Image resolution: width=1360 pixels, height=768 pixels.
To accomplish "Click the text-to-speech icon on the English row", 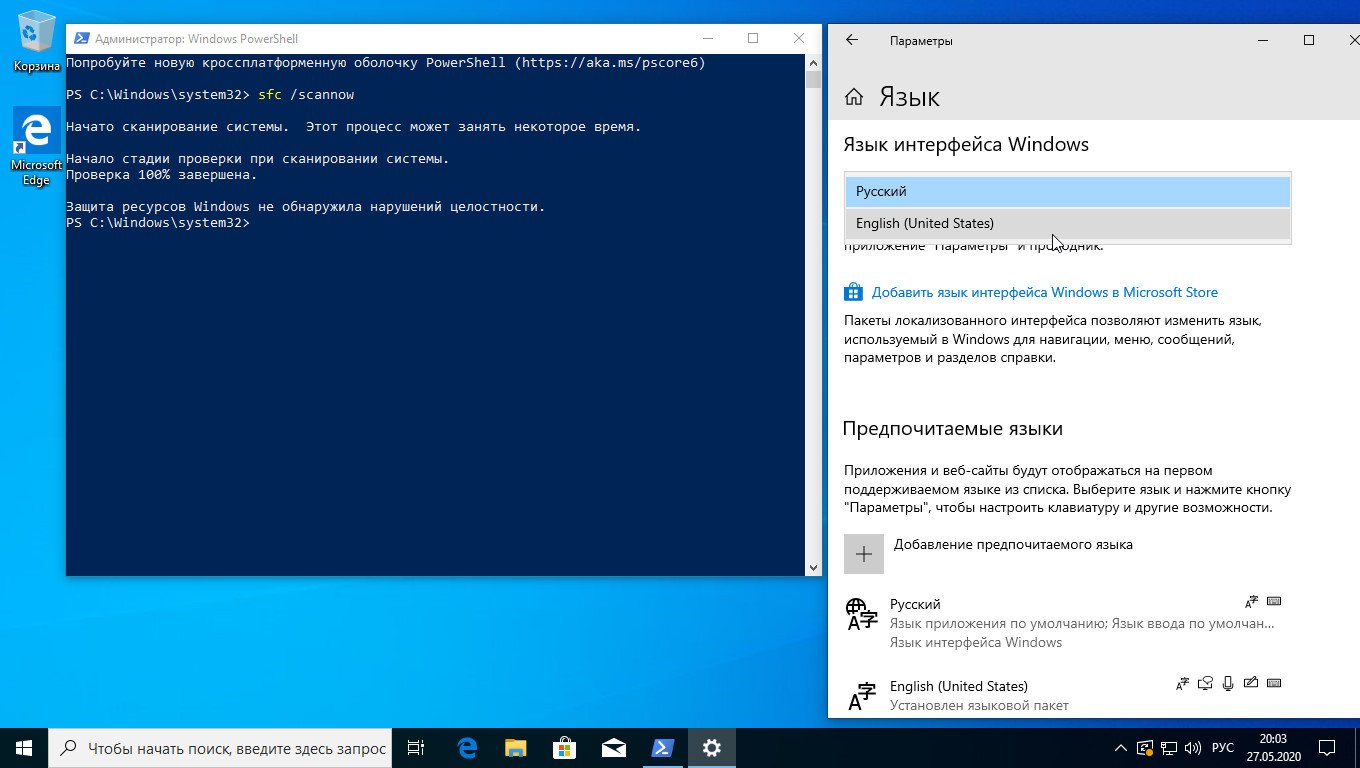I will [1205, 684].
